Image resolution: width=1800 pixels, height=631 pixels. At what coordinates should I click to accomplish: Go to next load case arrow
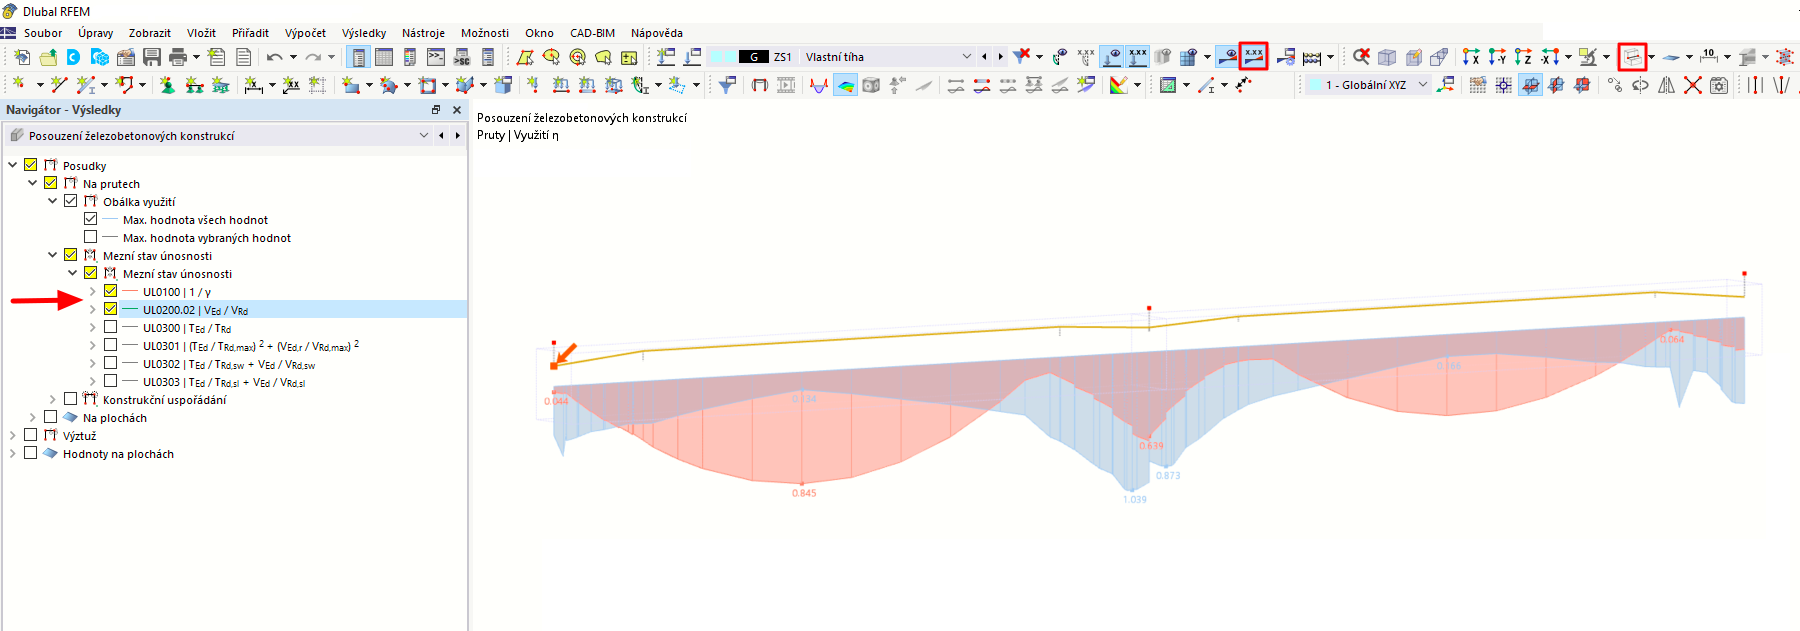point(1000,57)
